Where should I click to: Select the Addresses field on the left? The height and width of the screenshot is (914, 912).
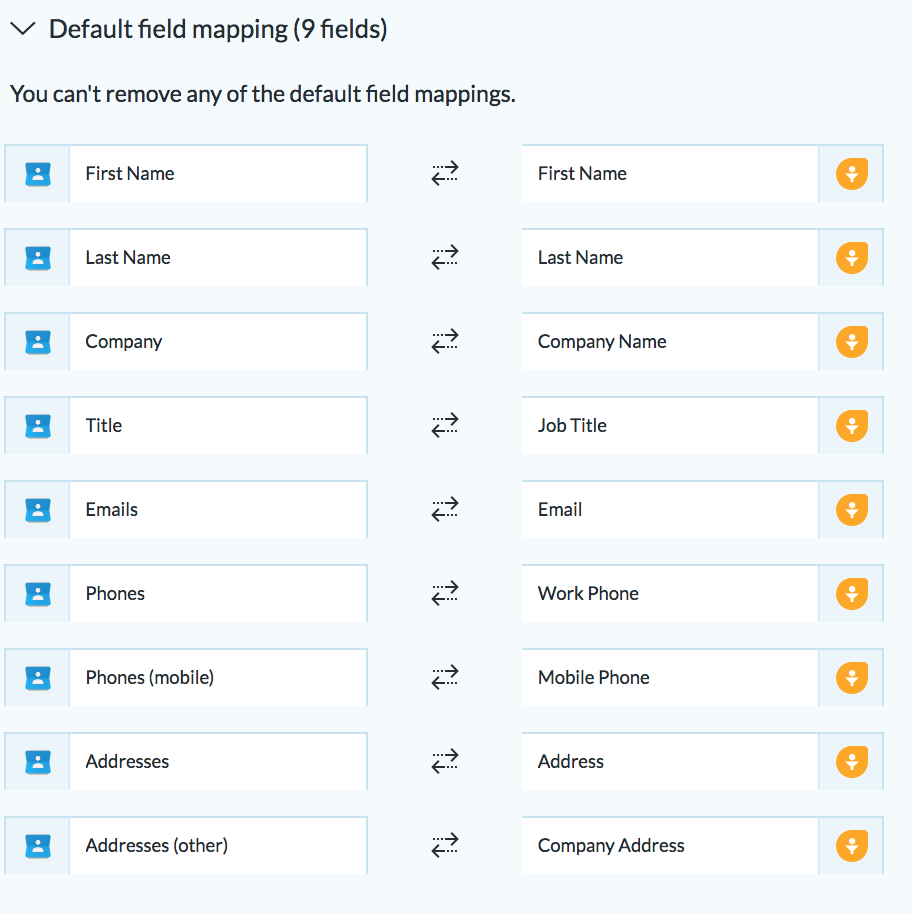[x=218, y=761]
